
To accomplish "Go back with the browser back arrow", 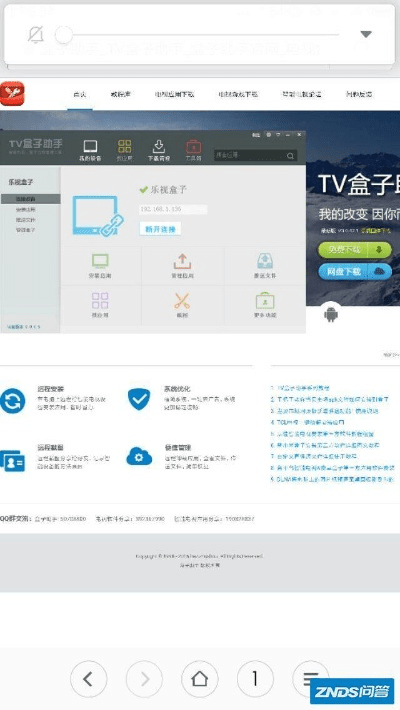I will 88,679.
